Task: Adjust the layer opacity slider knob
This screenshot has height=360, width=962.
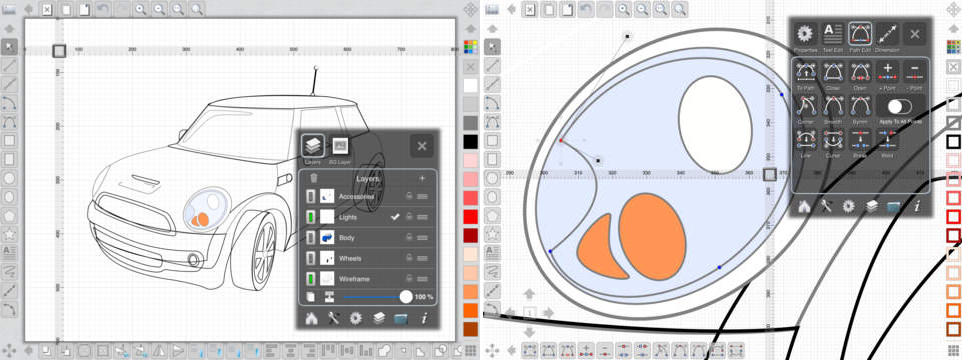Action: [406, 297]
